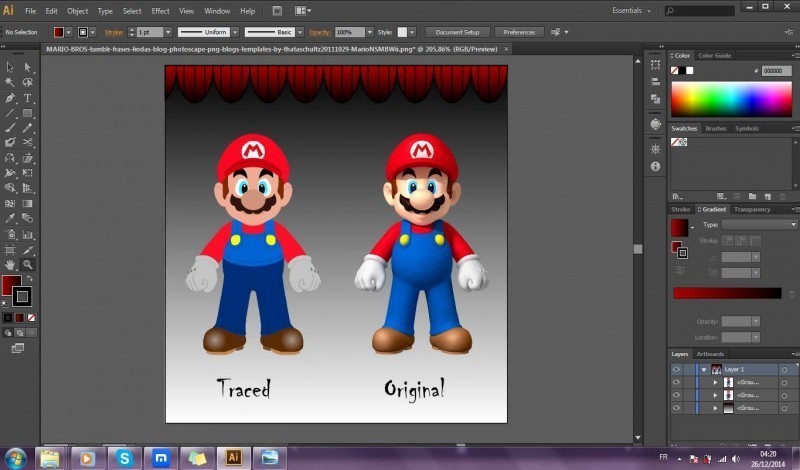Select the Paintbrush tool
The image size is (800, 470).
click(10, 128)
